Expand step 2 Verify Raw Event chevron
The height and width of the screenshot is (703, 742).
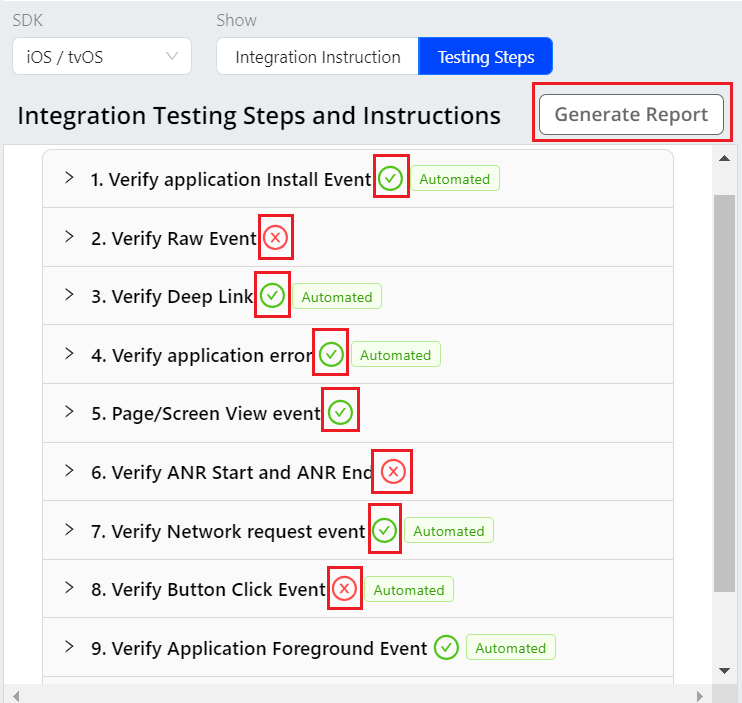coord(69,237)
